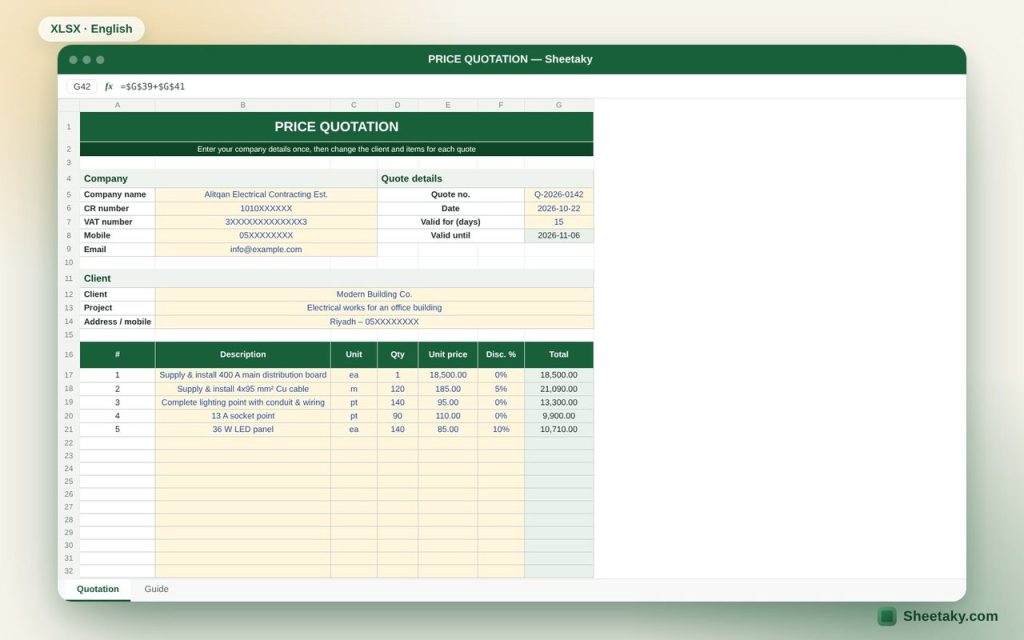The width and height of the screenshot is (1024, 640).
Task: Click the Sheetaky.com logo icon
Action: (x=887, y=616)
